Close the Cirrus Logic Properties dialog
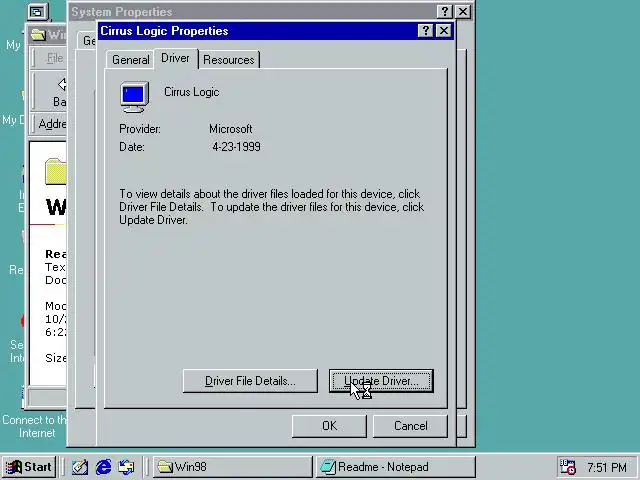 (444, 31)
